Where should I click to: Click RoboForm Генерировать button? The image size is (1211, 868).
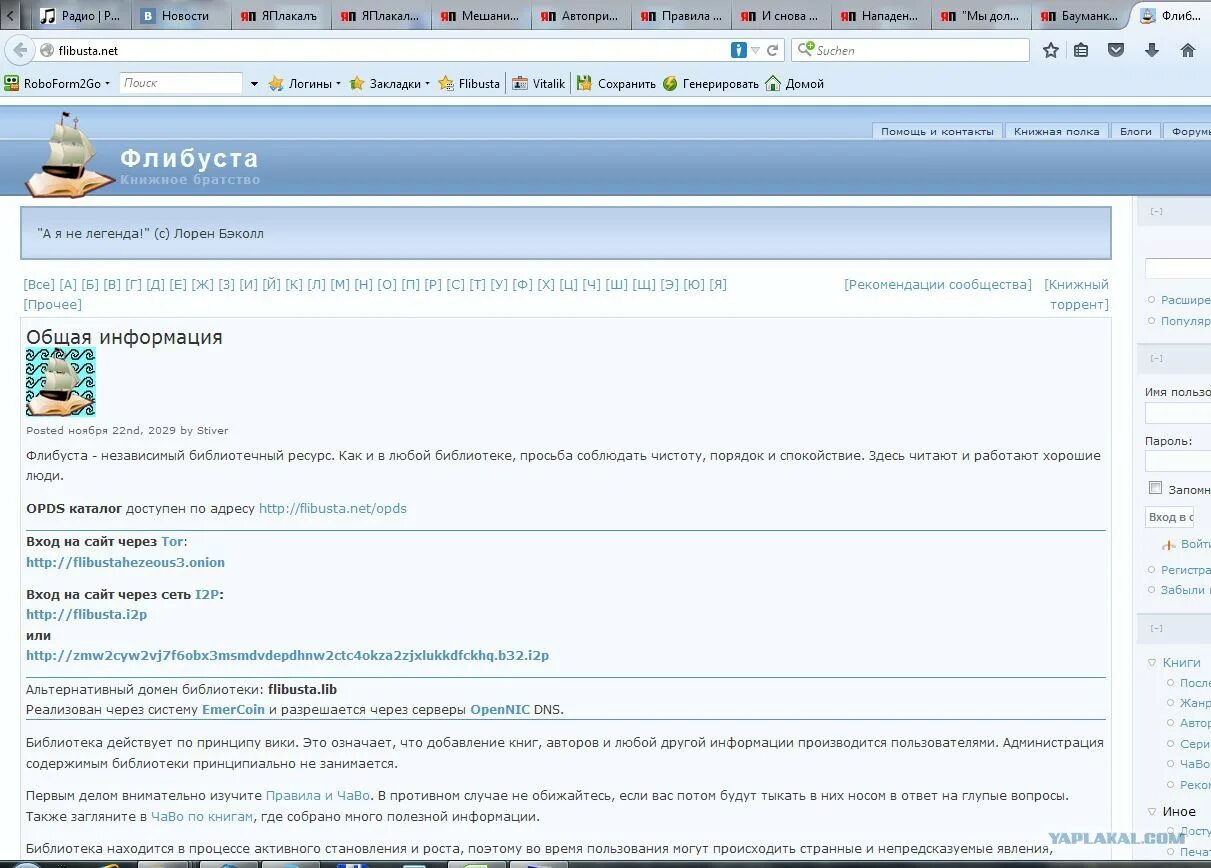(711, 83)
